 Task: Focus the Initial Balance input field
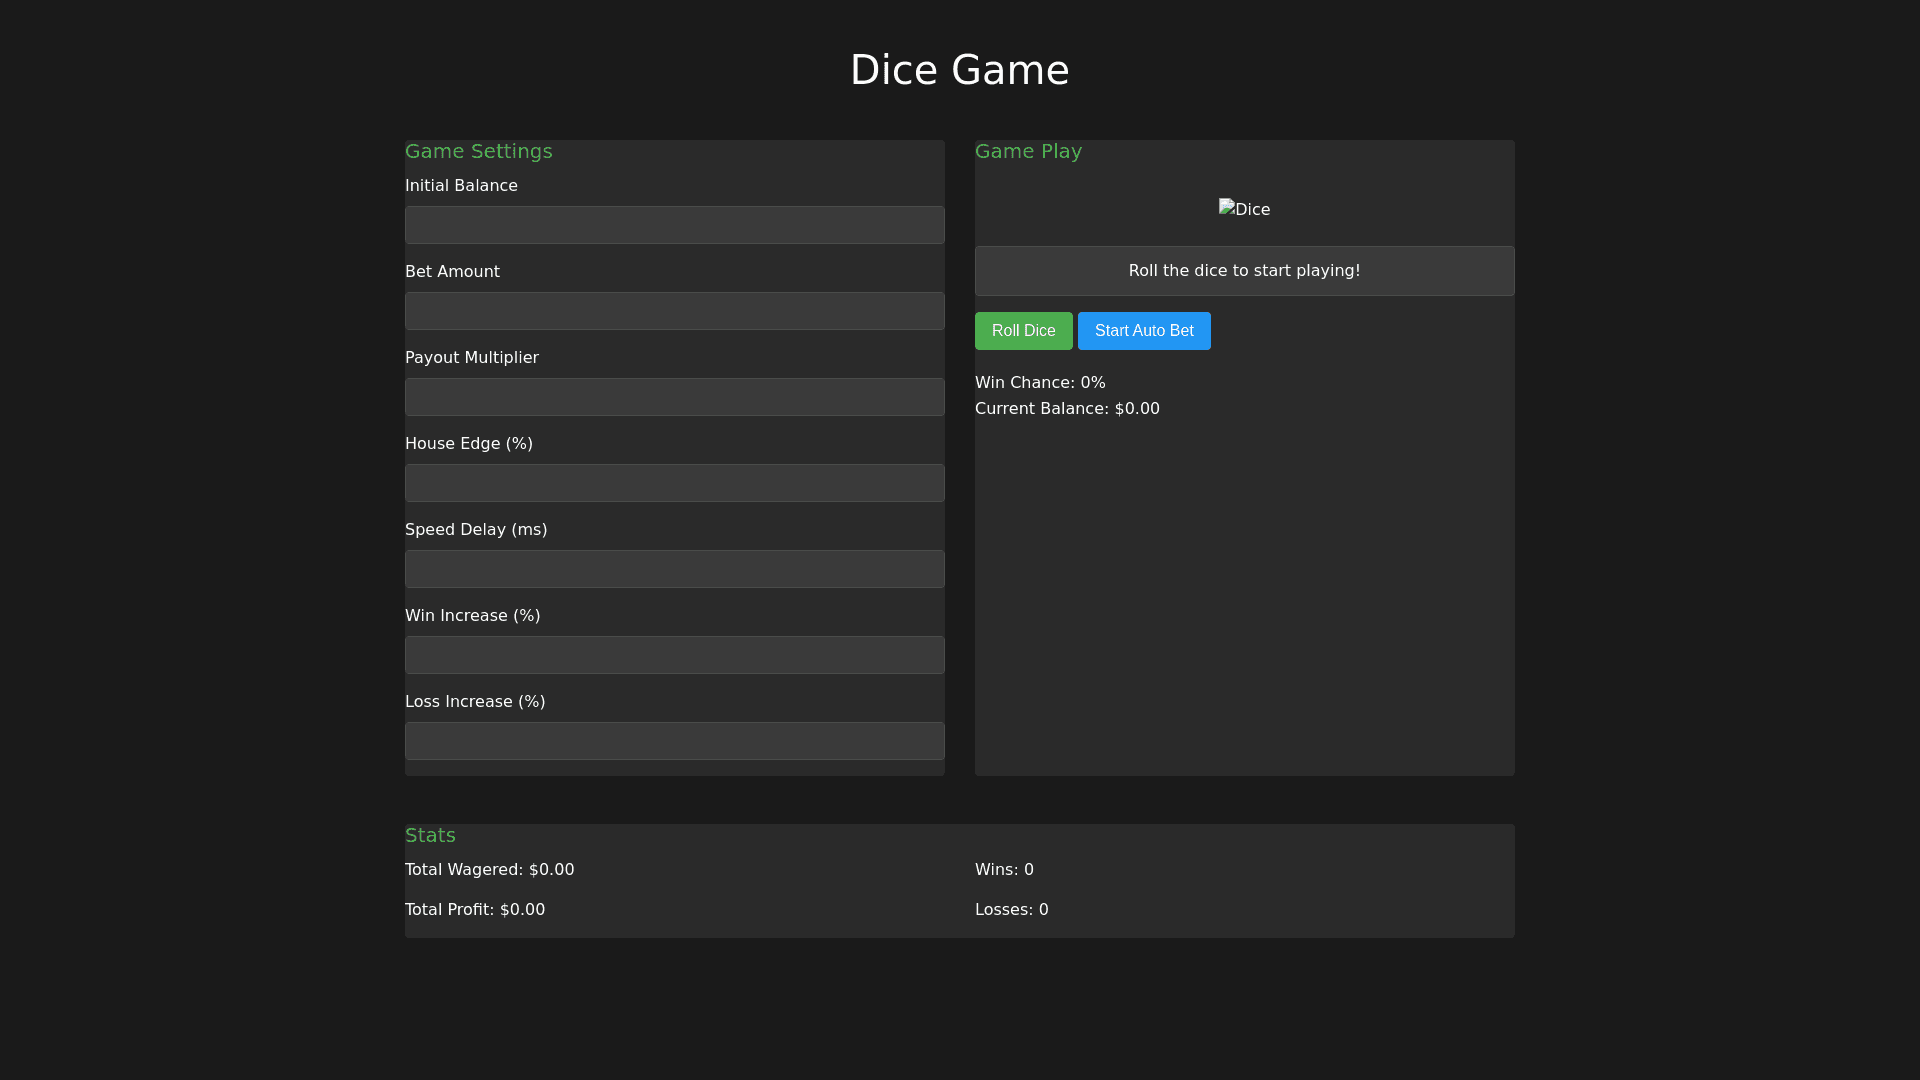click(674, 225)
